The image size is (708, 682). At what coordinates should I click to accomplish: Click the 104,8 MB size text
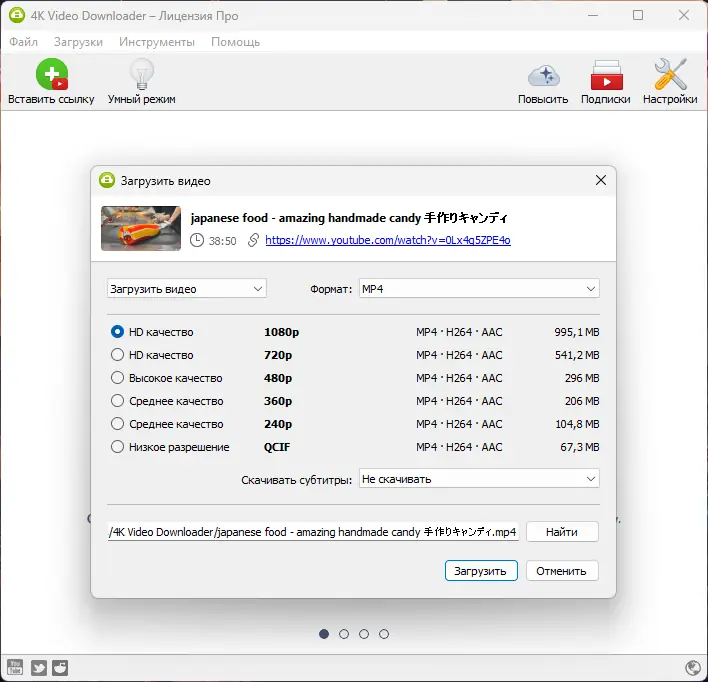point(577,424)
